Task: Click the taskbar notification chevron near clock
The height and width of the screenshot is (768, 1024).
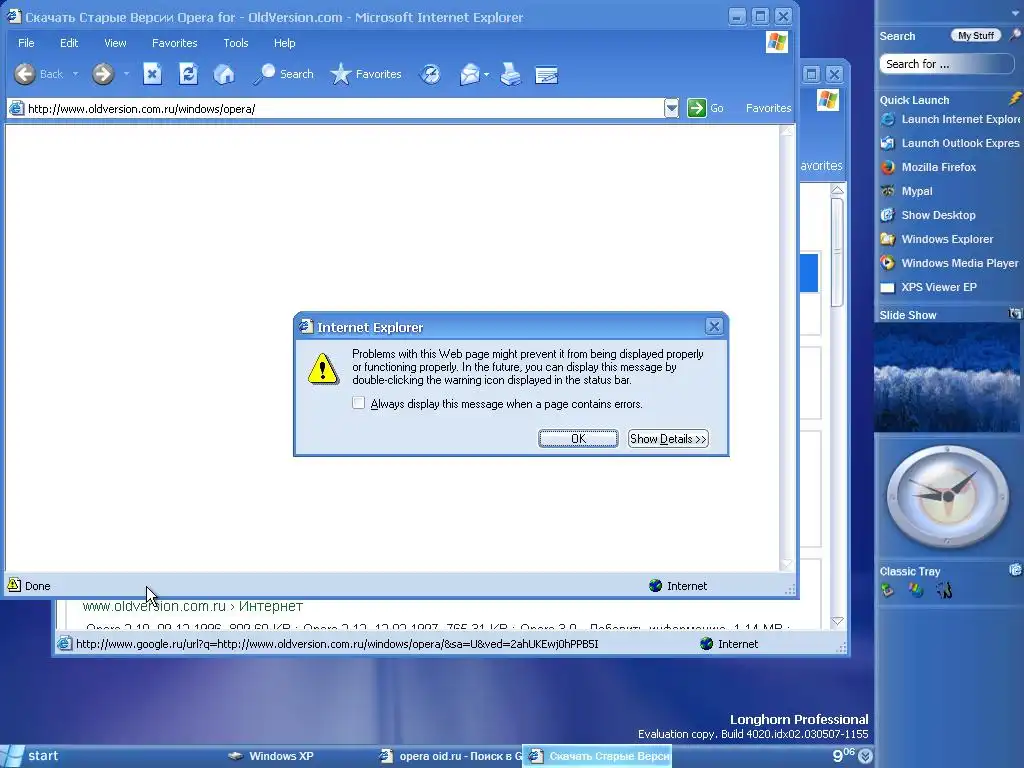Action: [x=865, y=756]
